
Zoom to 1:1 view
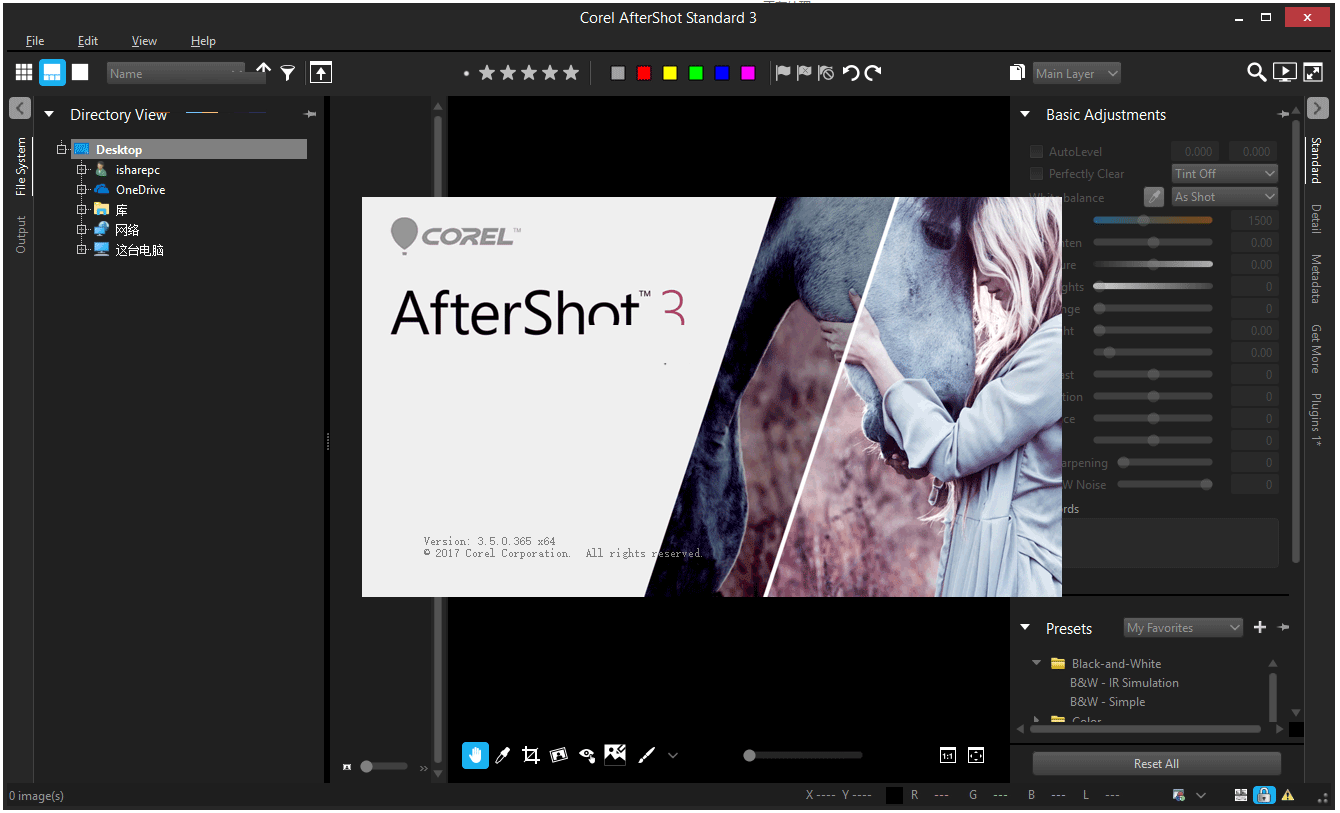click(x=948, y=756)
